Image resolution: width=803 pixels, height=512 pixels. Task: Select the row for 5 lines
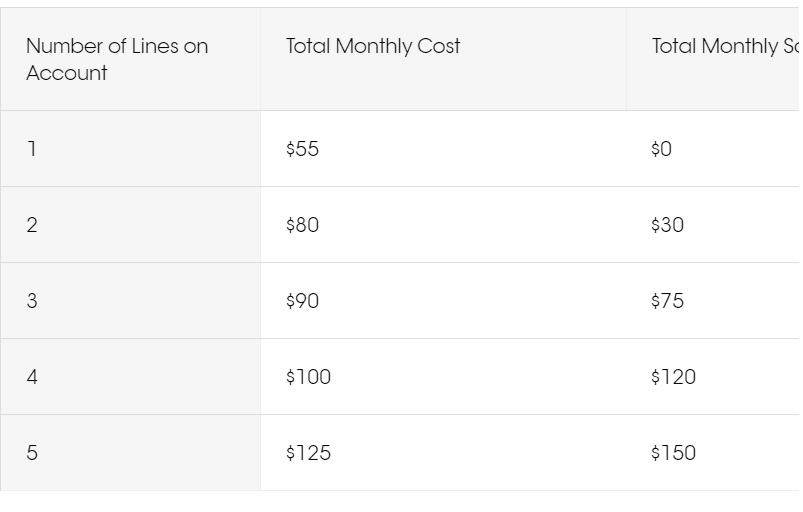[399, 453]
